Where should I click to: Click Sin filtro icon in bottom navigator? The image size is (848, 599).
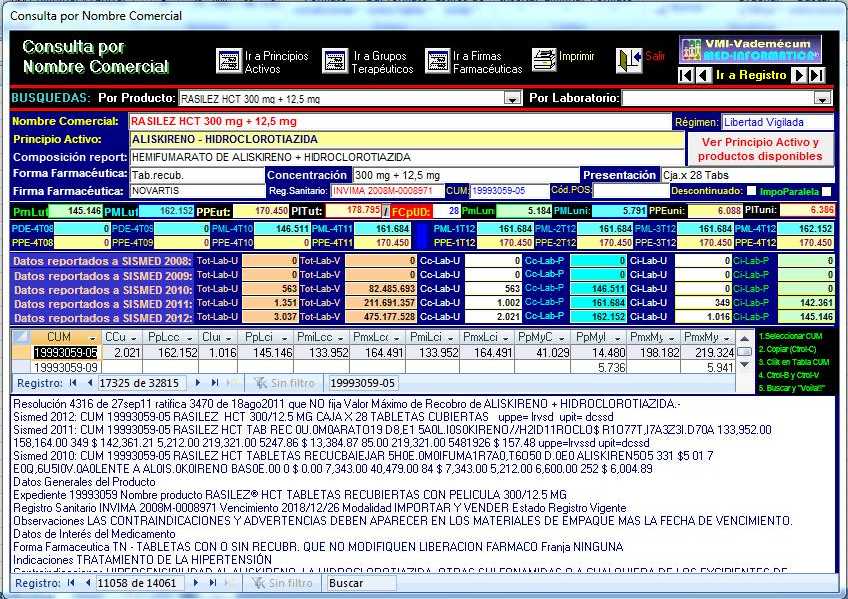point(259,583)
